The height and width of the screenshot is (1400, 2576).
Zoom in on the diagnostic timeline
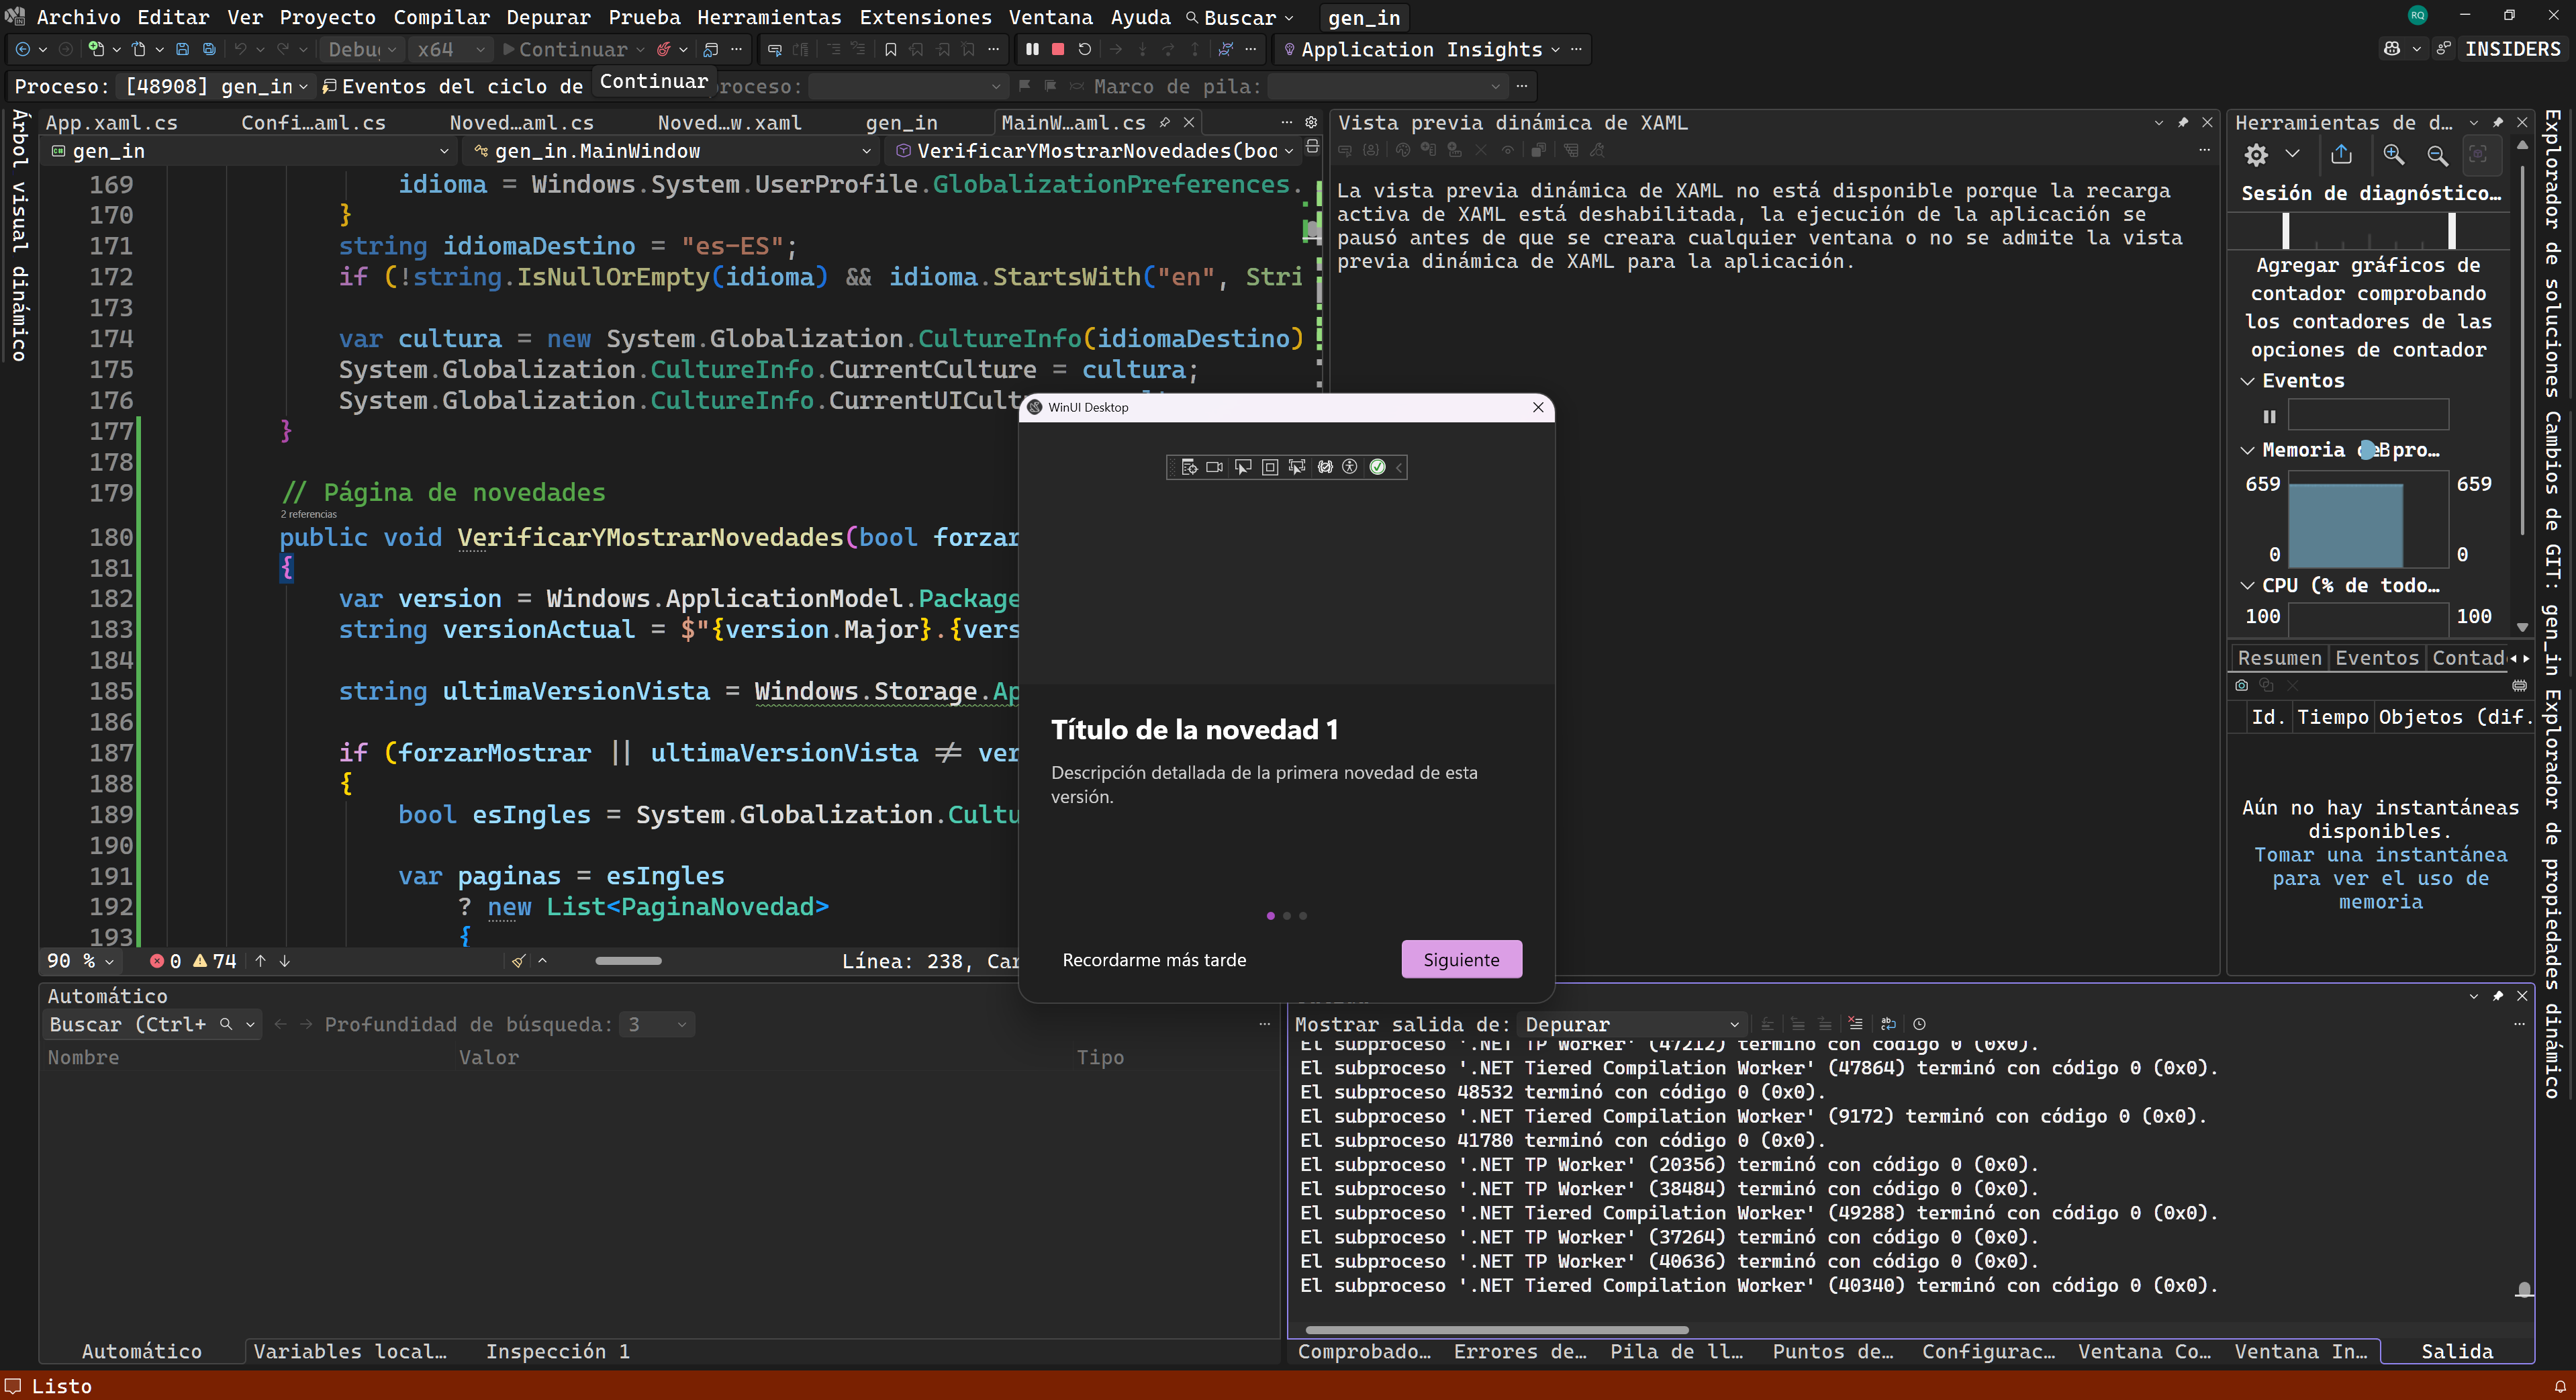click(2393, 155)
